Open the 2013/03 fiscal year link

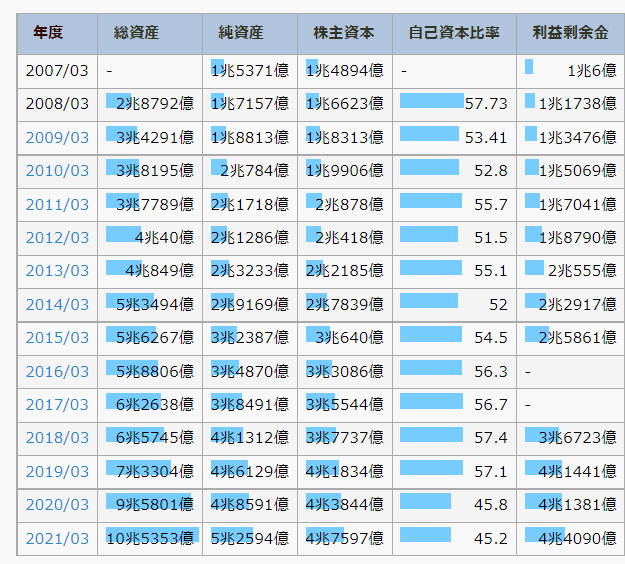(57, 271)
